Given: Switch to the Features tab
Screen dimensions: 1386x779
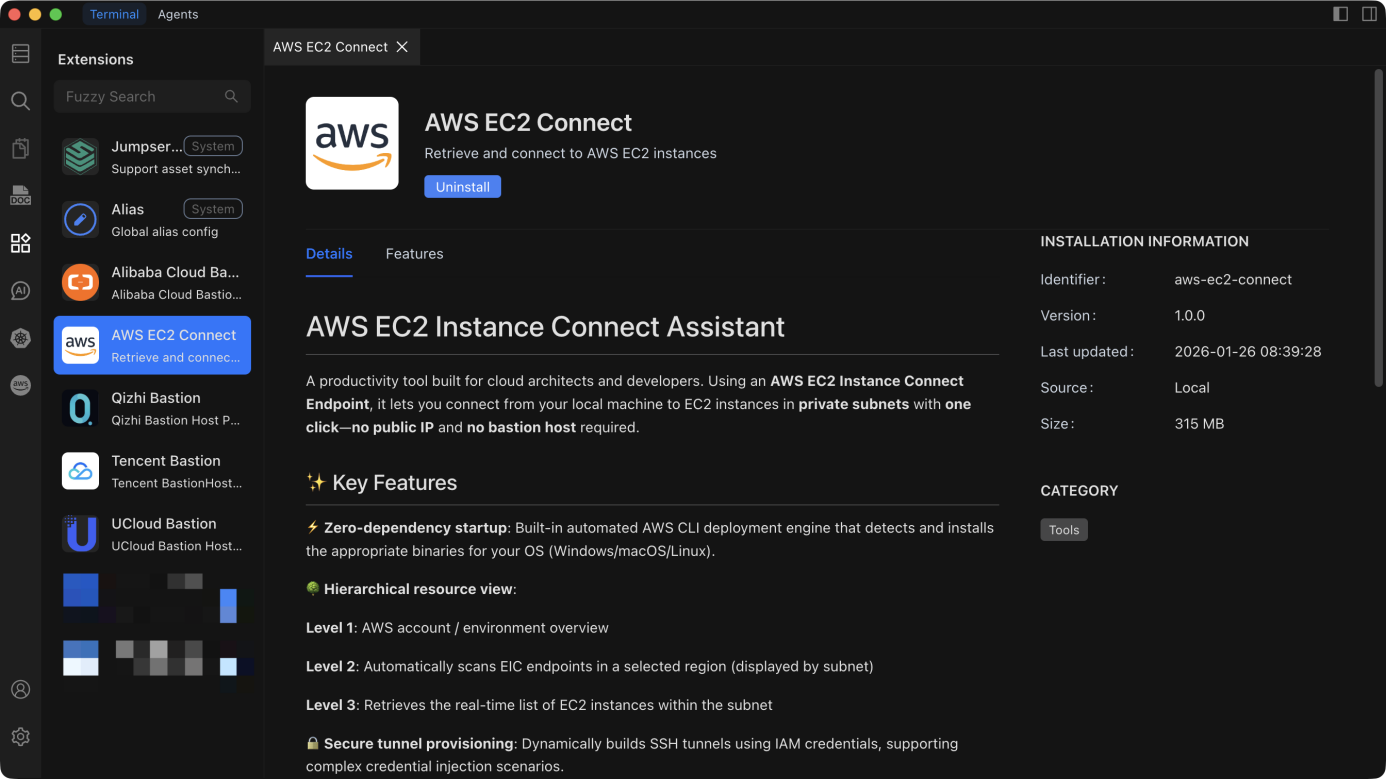Looking at the screenshot, I should tap(414, 254).
